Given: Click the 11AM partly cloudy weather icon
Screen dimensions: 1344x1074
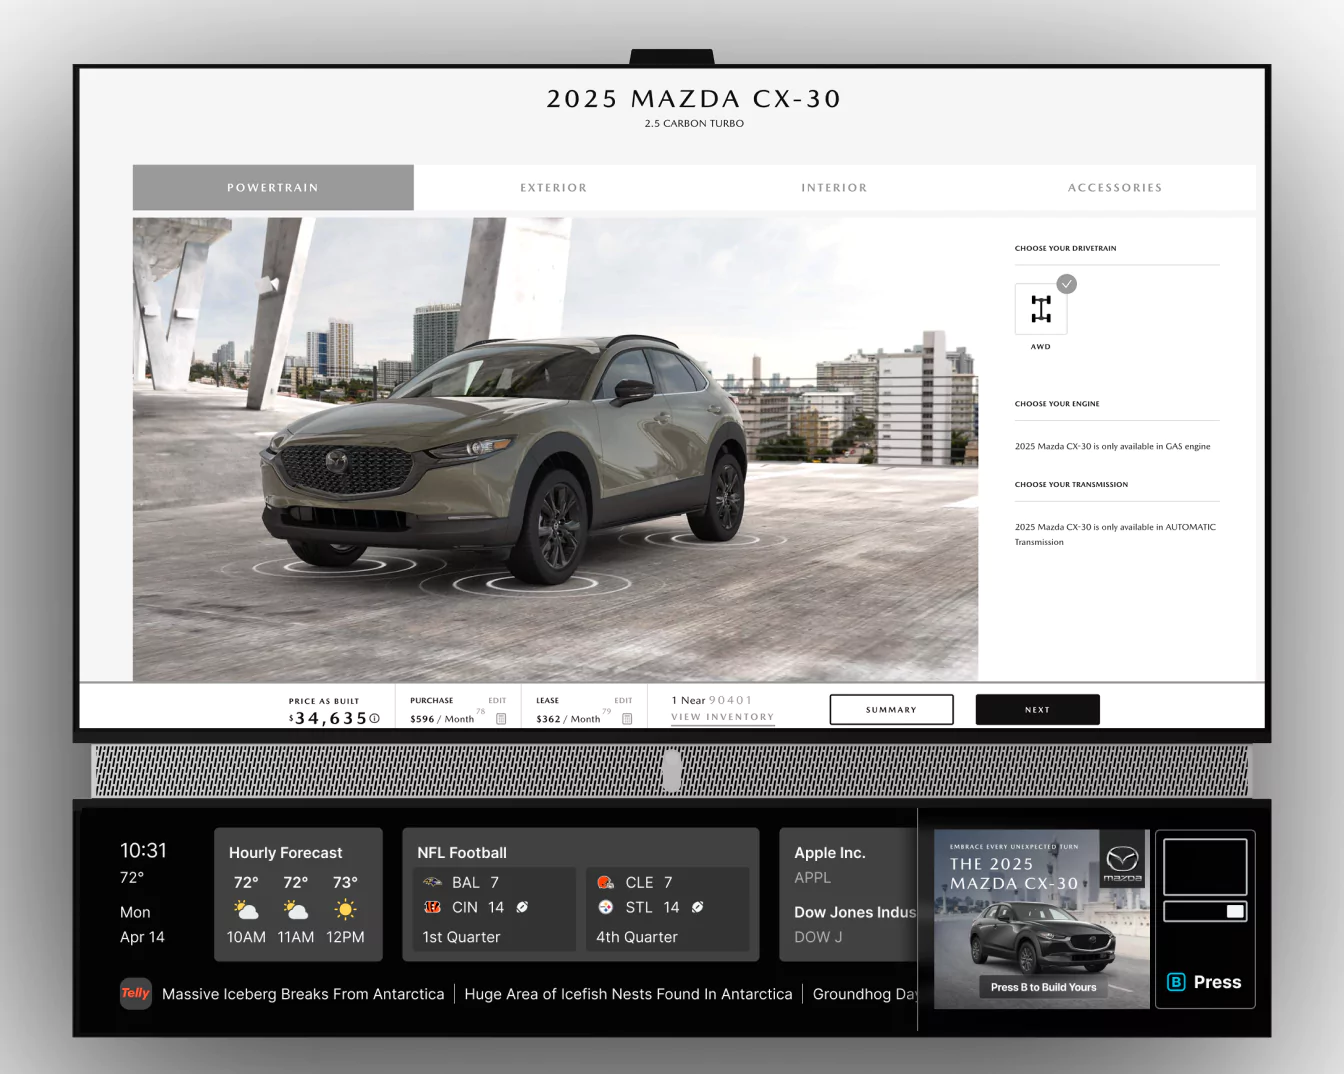Looking at the screenshot, I should [x=295, y=909].
